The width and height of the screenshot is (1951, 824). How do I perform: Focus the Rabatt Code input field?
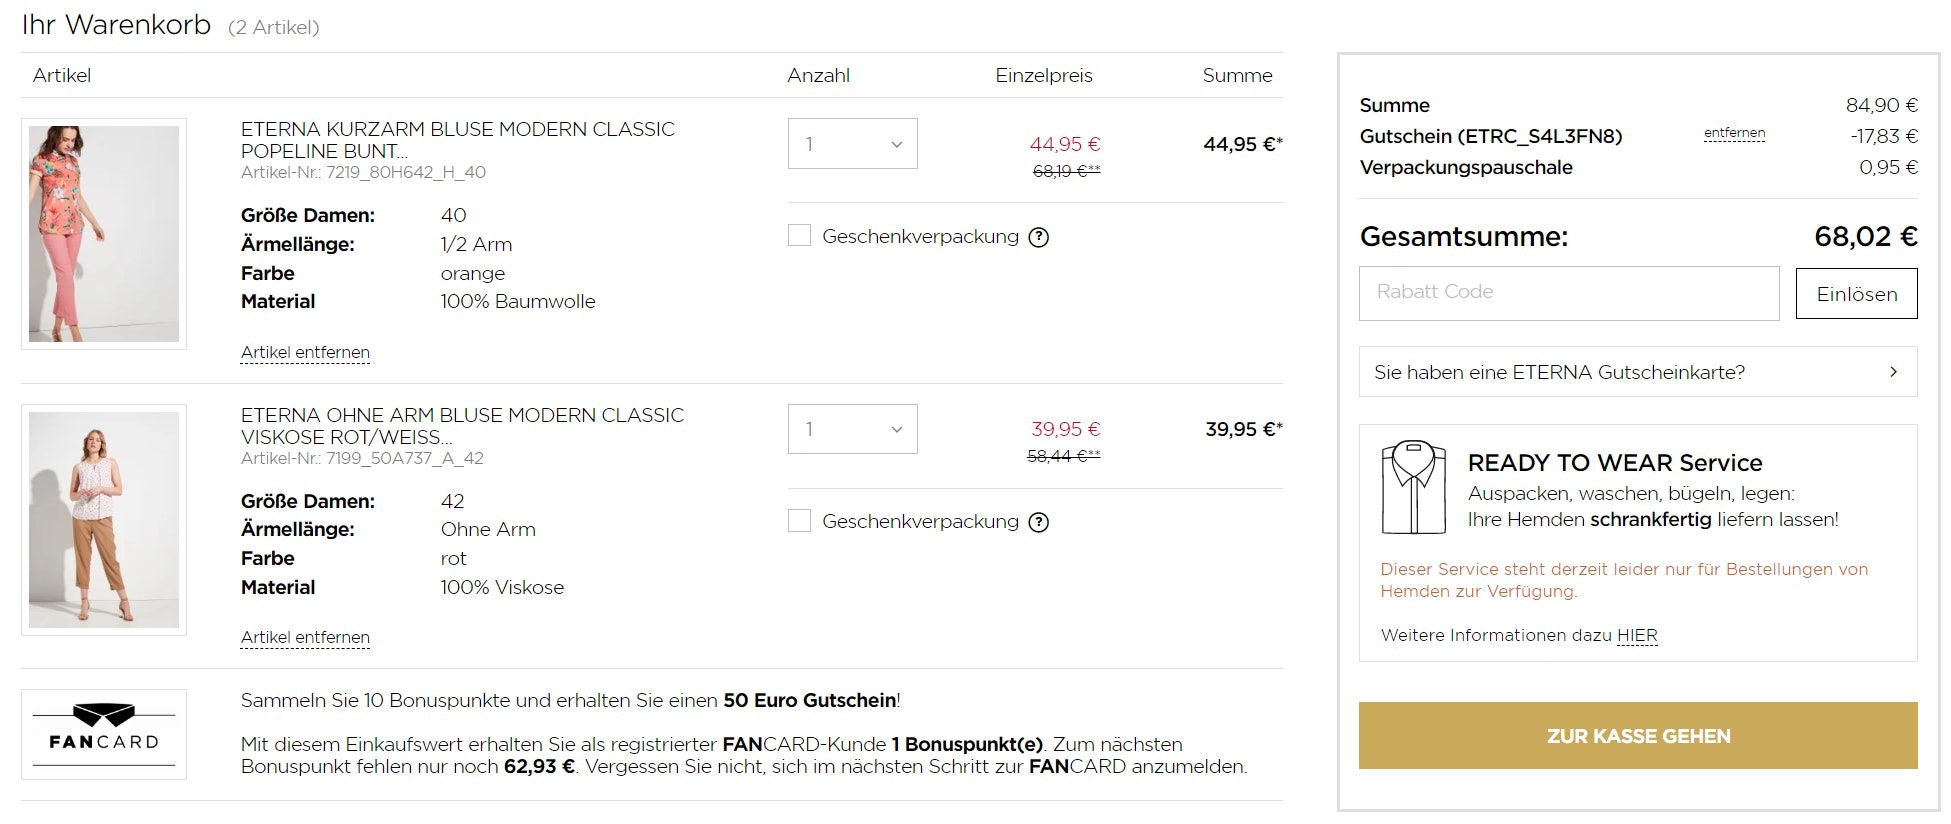tap(1568, 293)
